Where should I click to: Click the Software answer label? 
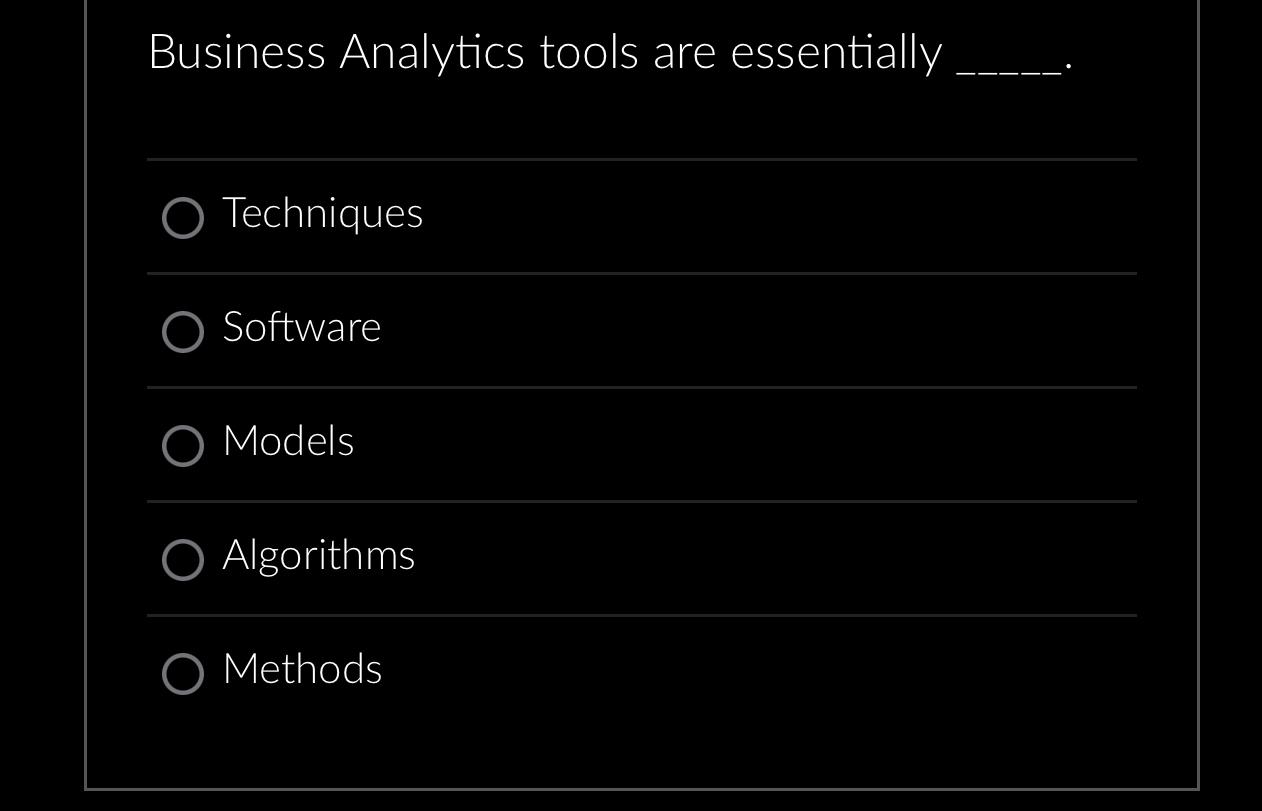301,327
